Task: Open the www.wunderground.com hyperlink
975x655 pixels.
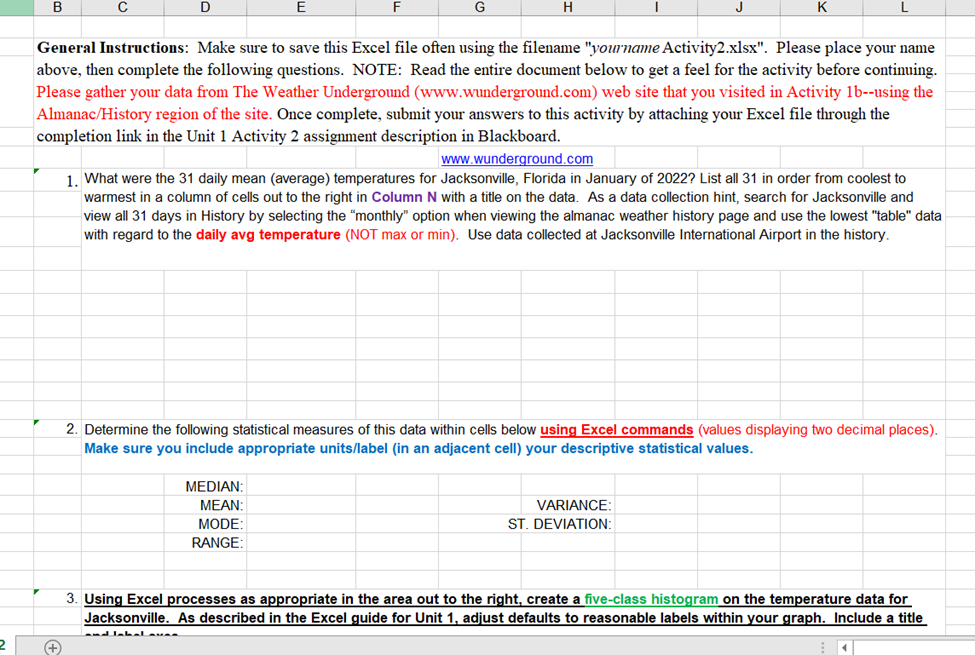Action: click(x=516, y=158)
